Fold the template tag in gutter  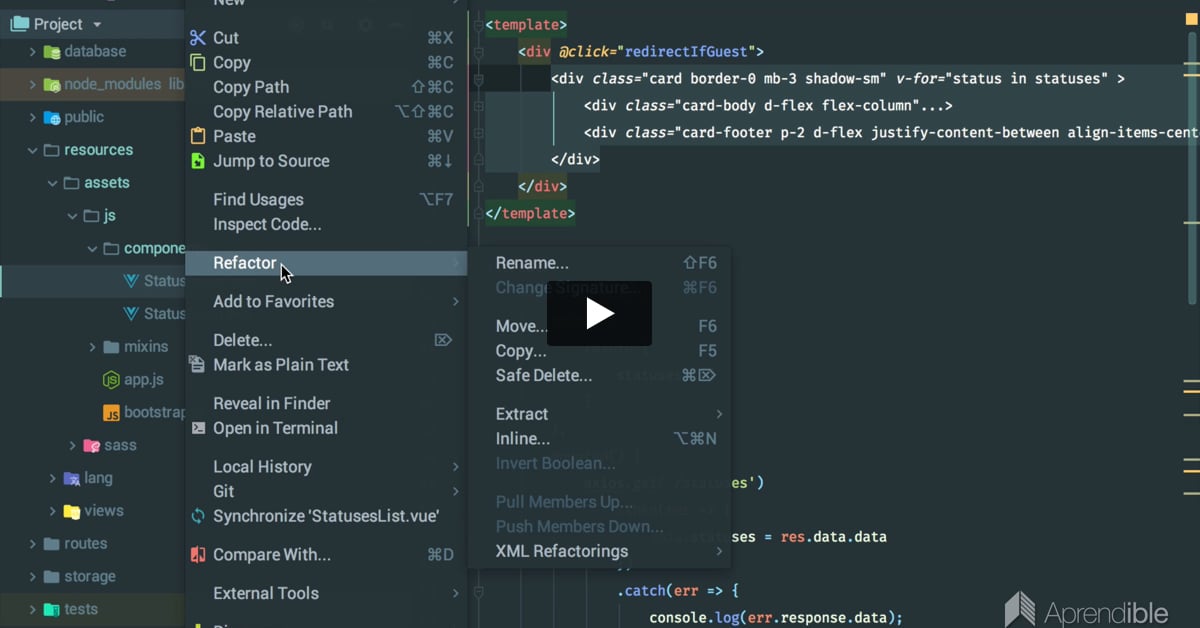[x=478, y=23]
